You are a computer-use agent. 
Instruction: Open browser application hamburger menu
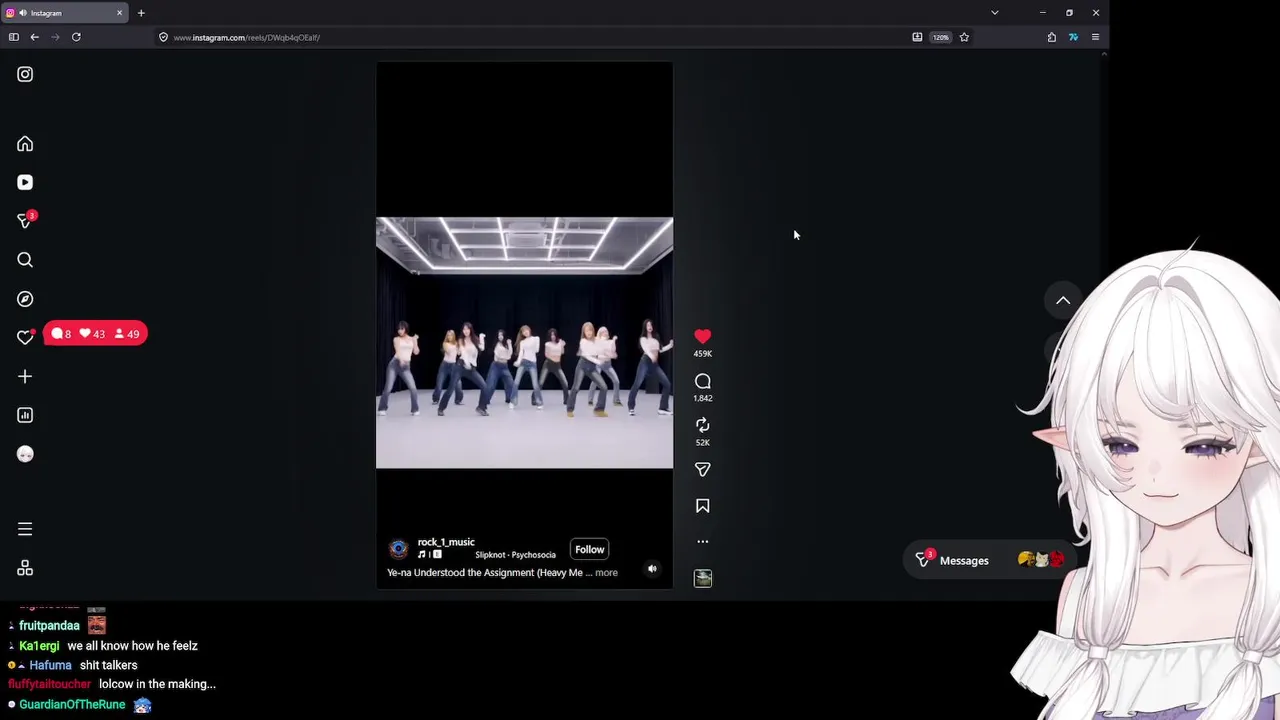pos(1095,37)
